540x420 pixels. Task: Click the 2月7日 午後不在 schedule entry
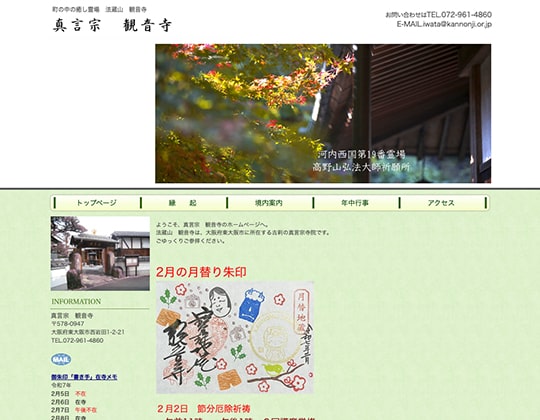click(74, 410)
